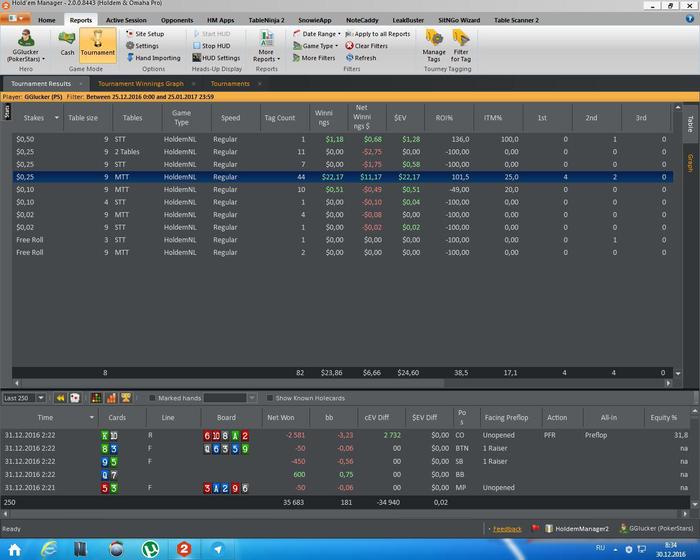Open the help icon at top right

point(690,19)
